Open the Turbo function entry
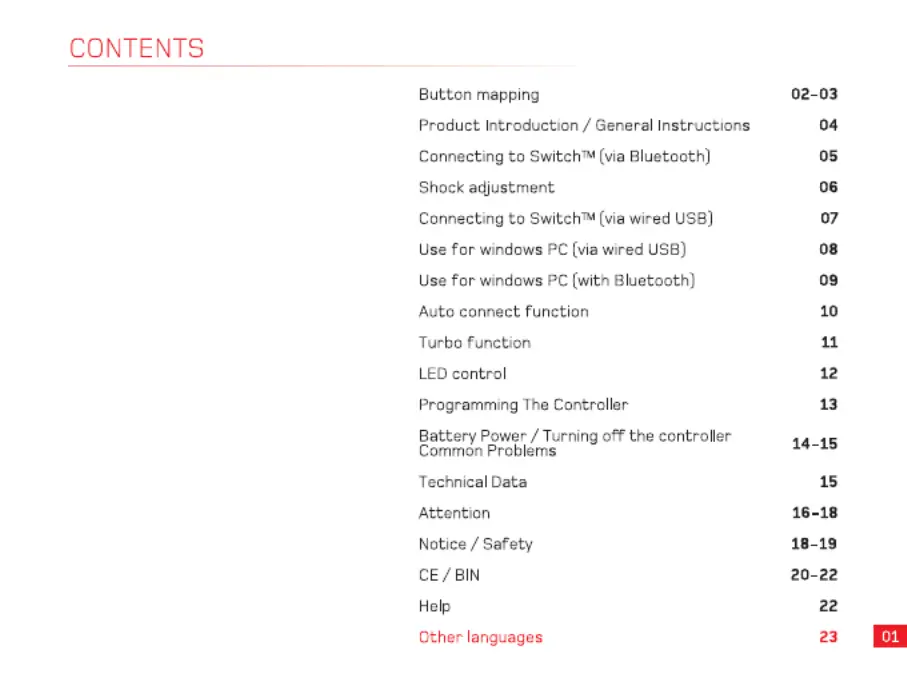907x680 pixels. click(474, 343)
